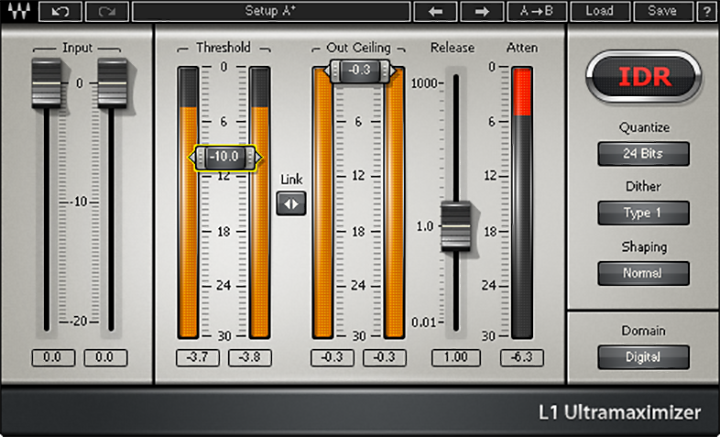
Task: Click the Dither label
Action: click(643, 186)
